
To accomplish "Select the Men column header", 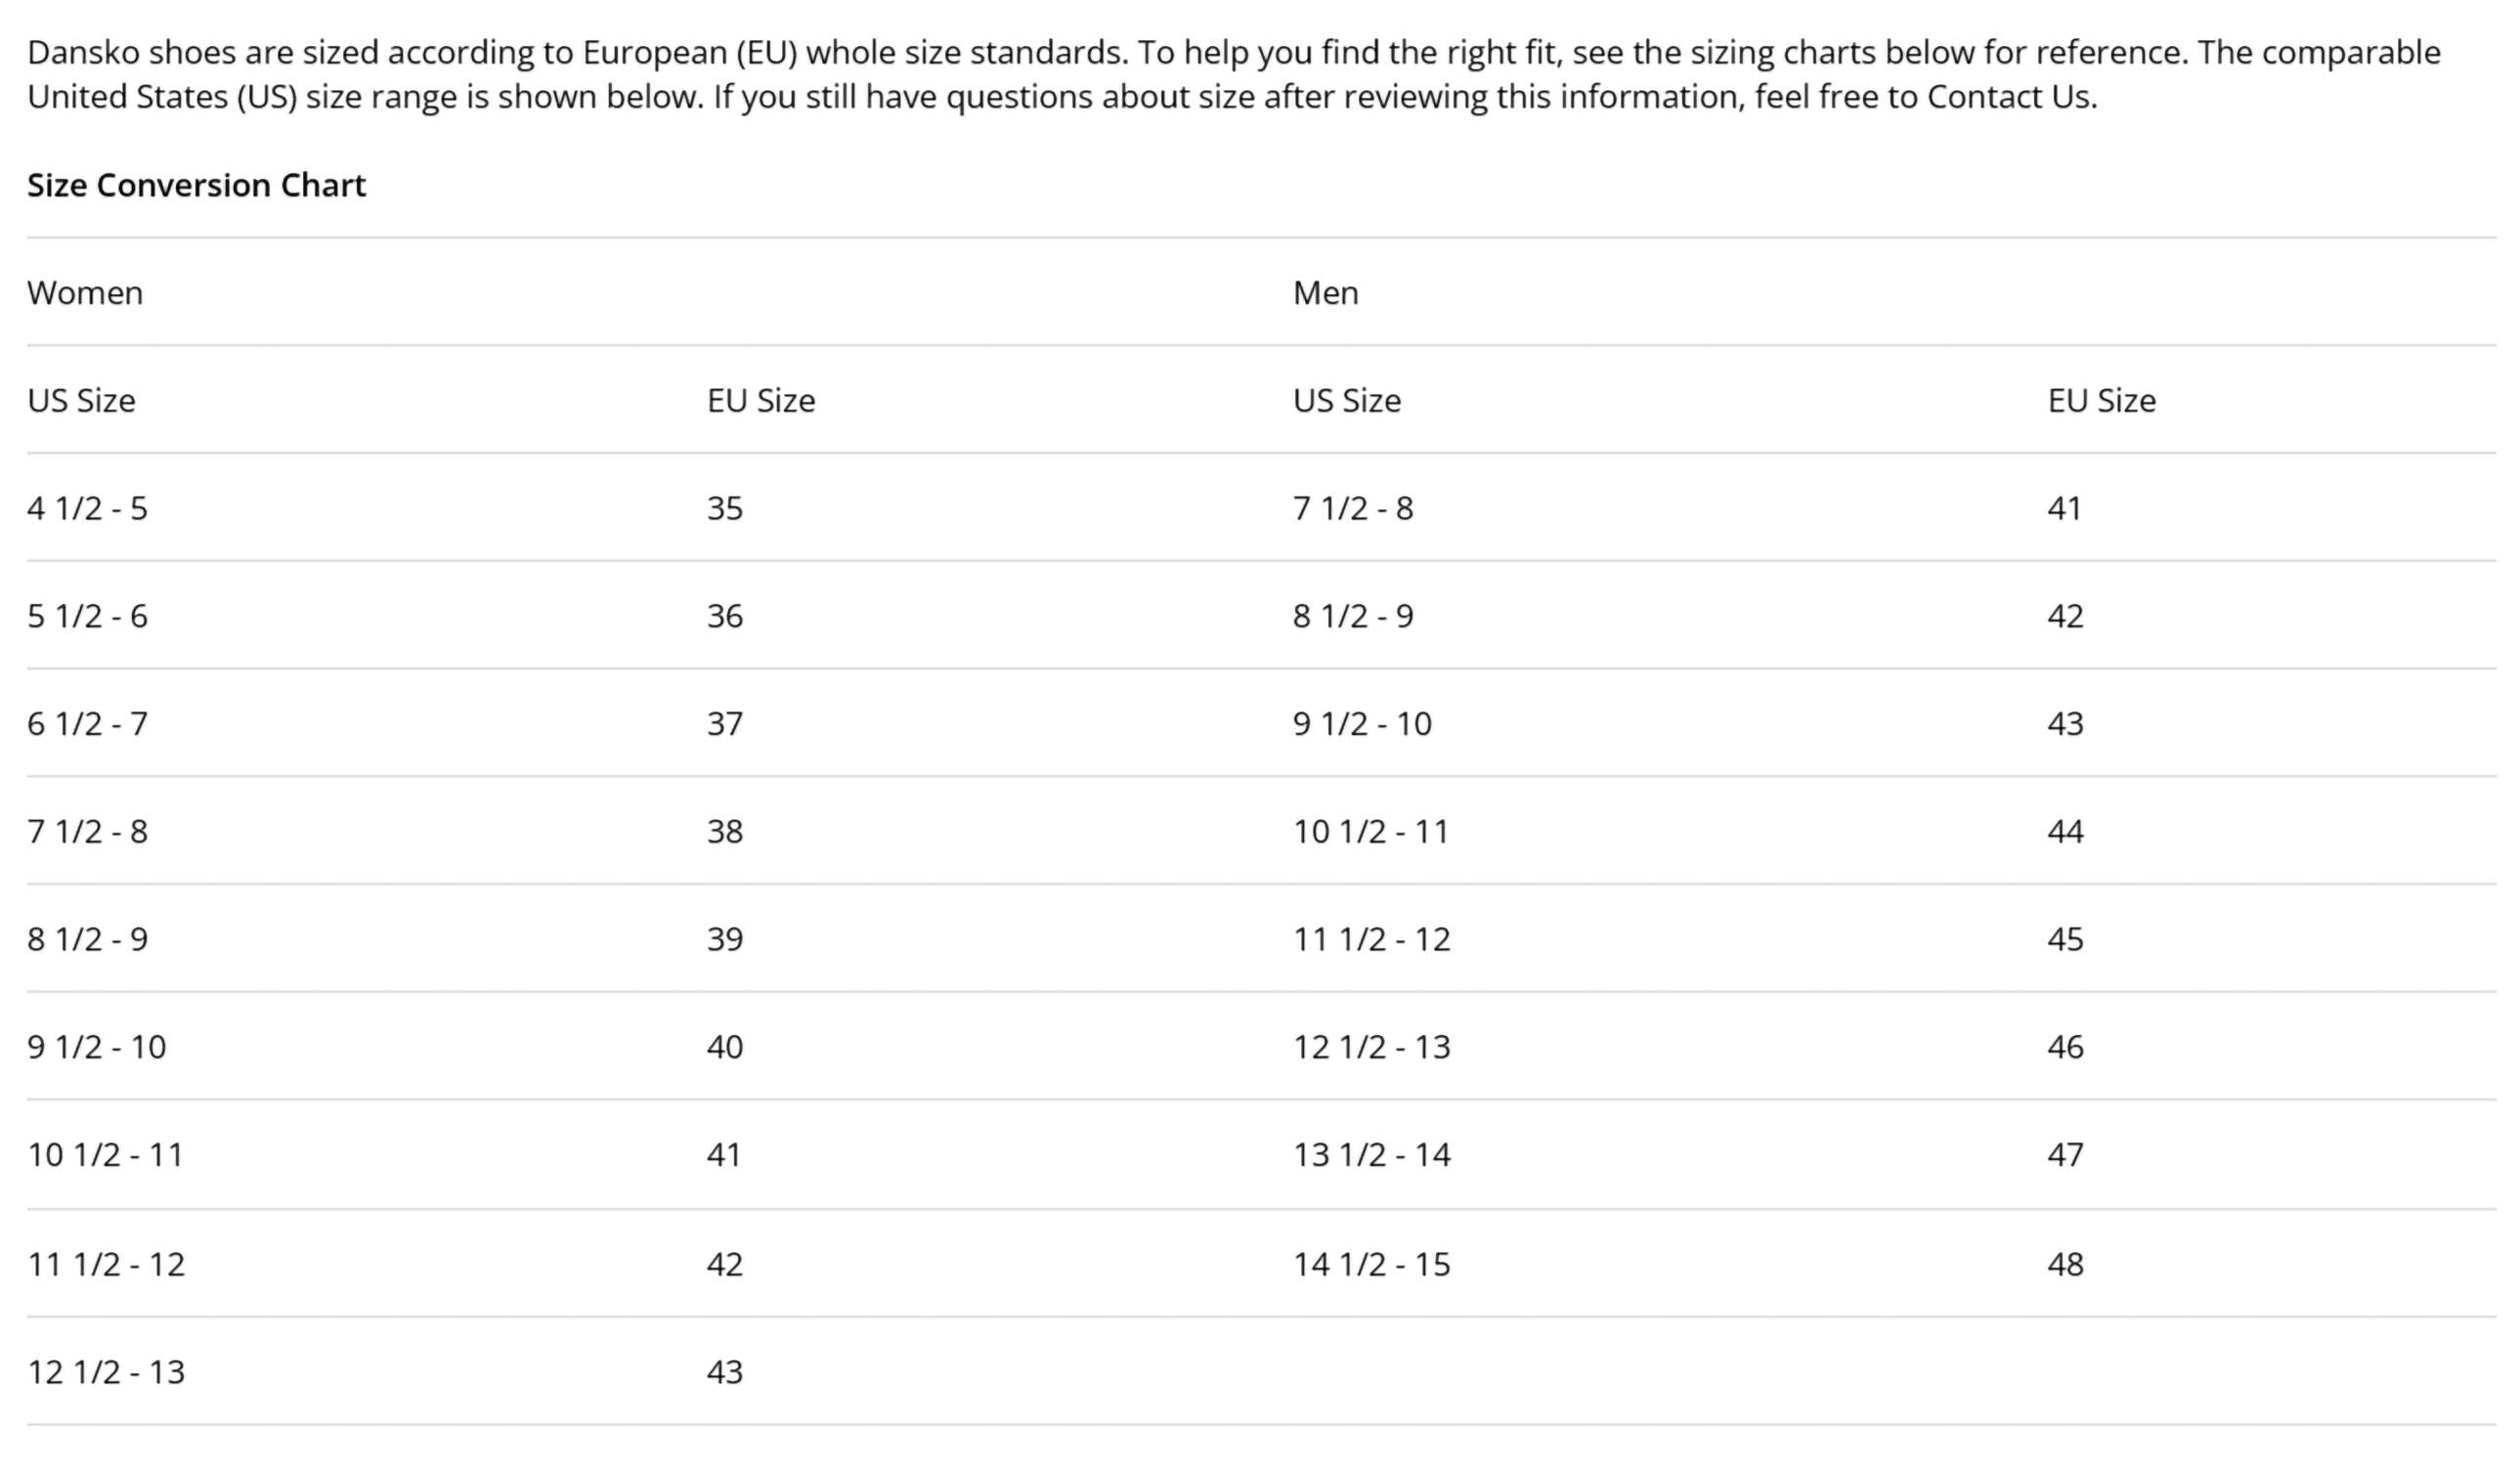I will tap(1325, 293).
